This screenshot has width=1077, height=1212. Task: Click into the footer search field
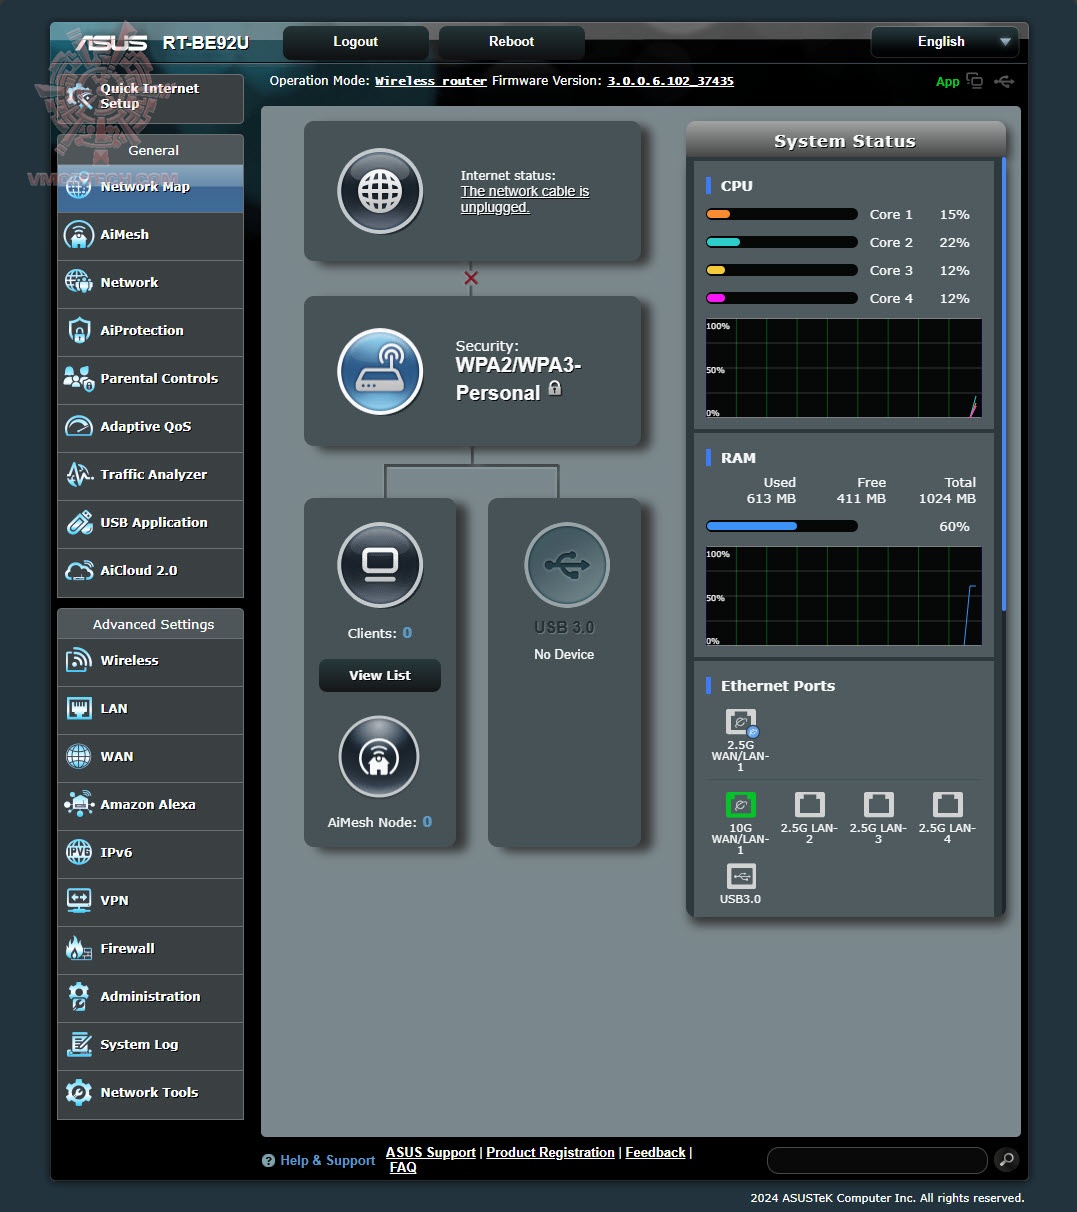coord(877,1160)
